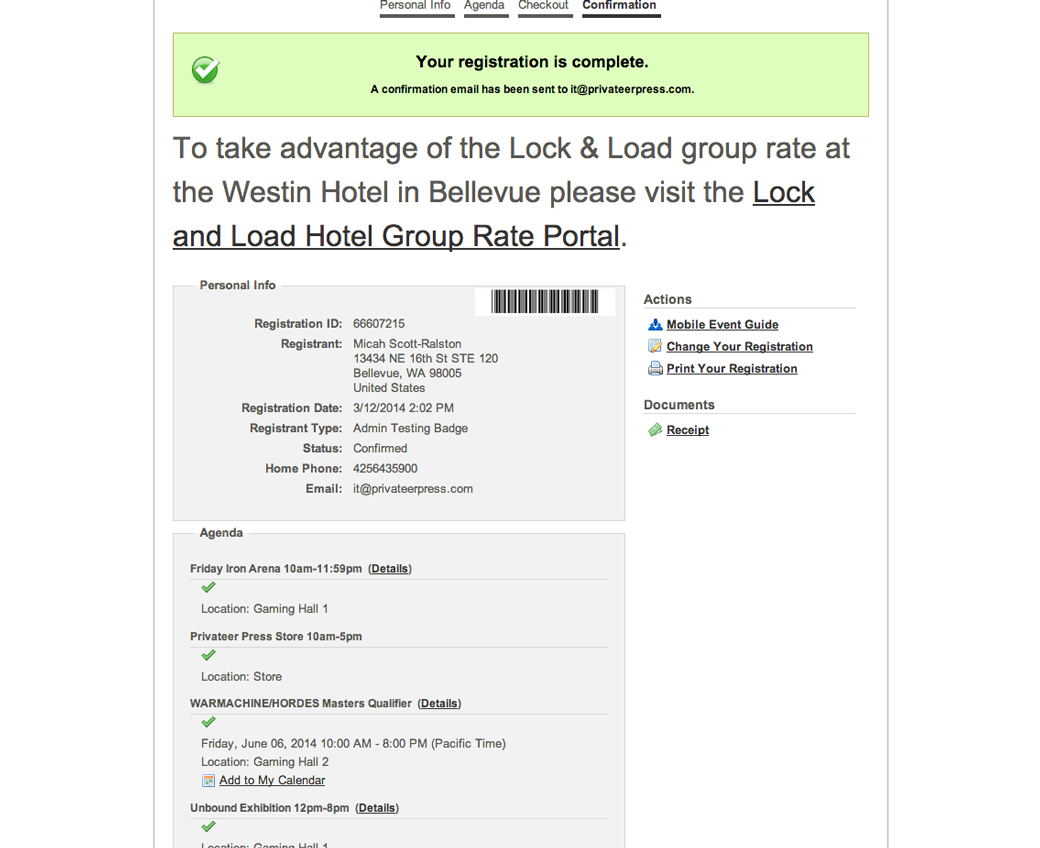
Task: Click the Change Your Registration notepad icon
Action: (x=655, y=346)
